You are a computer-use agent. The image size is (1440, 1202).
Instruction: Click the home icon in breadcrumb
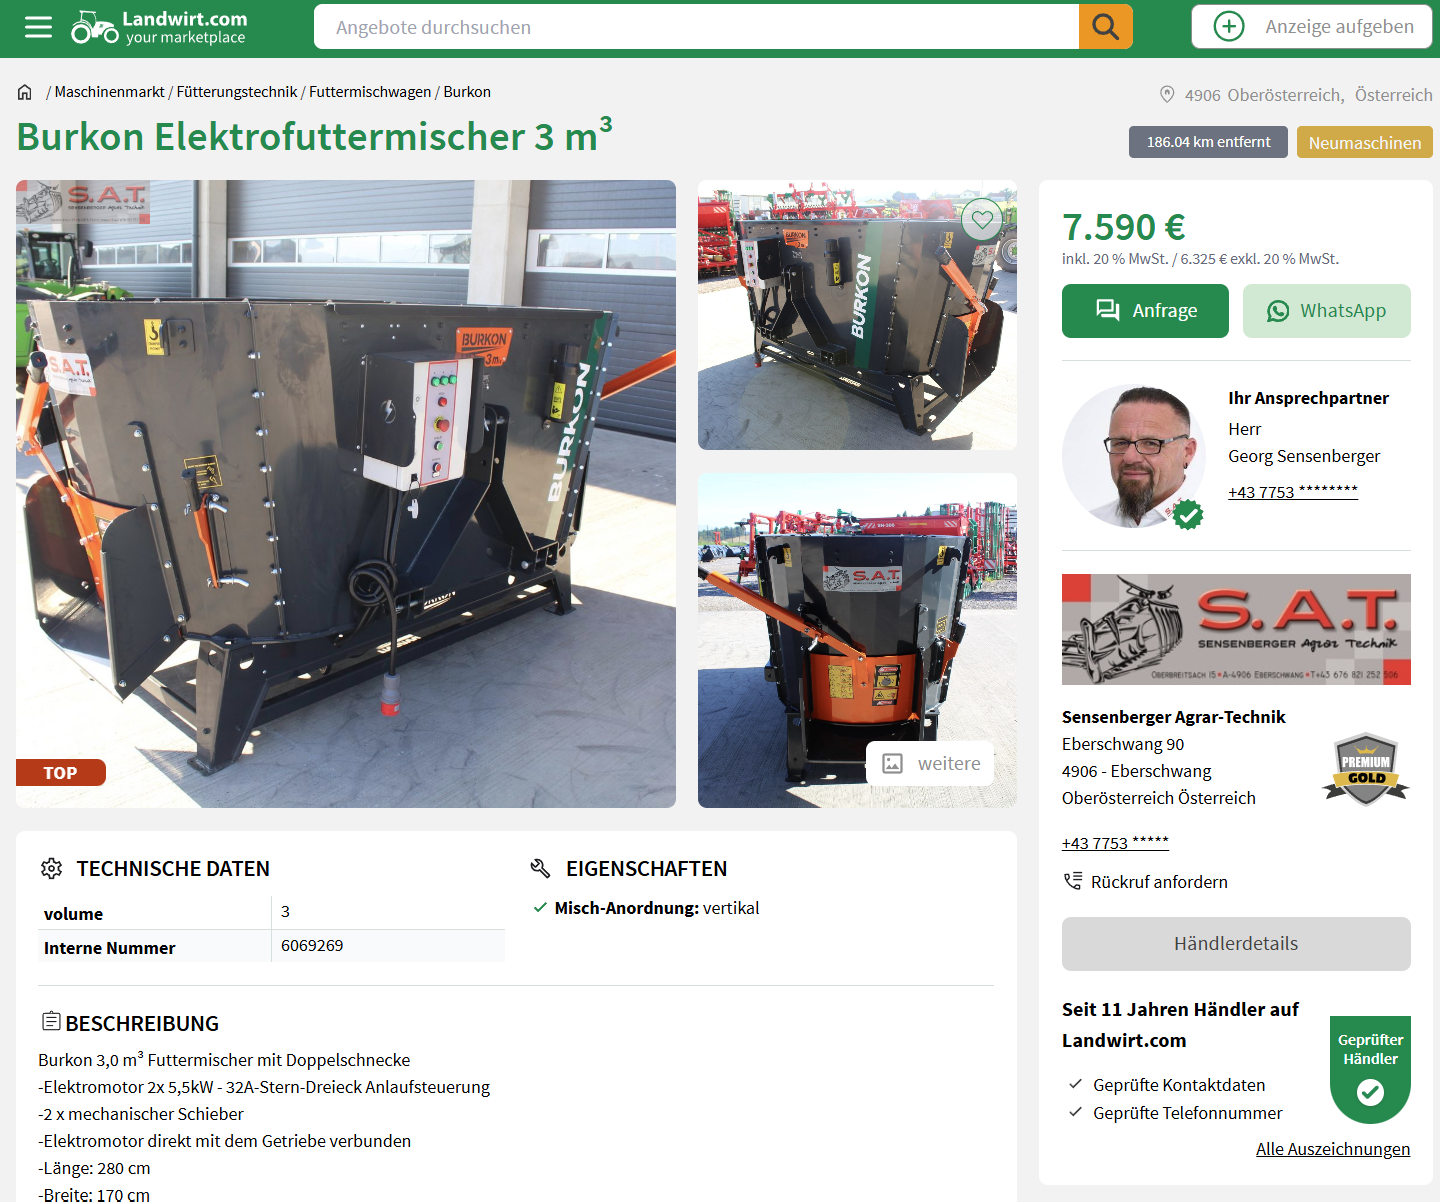[x=25, y=92]
